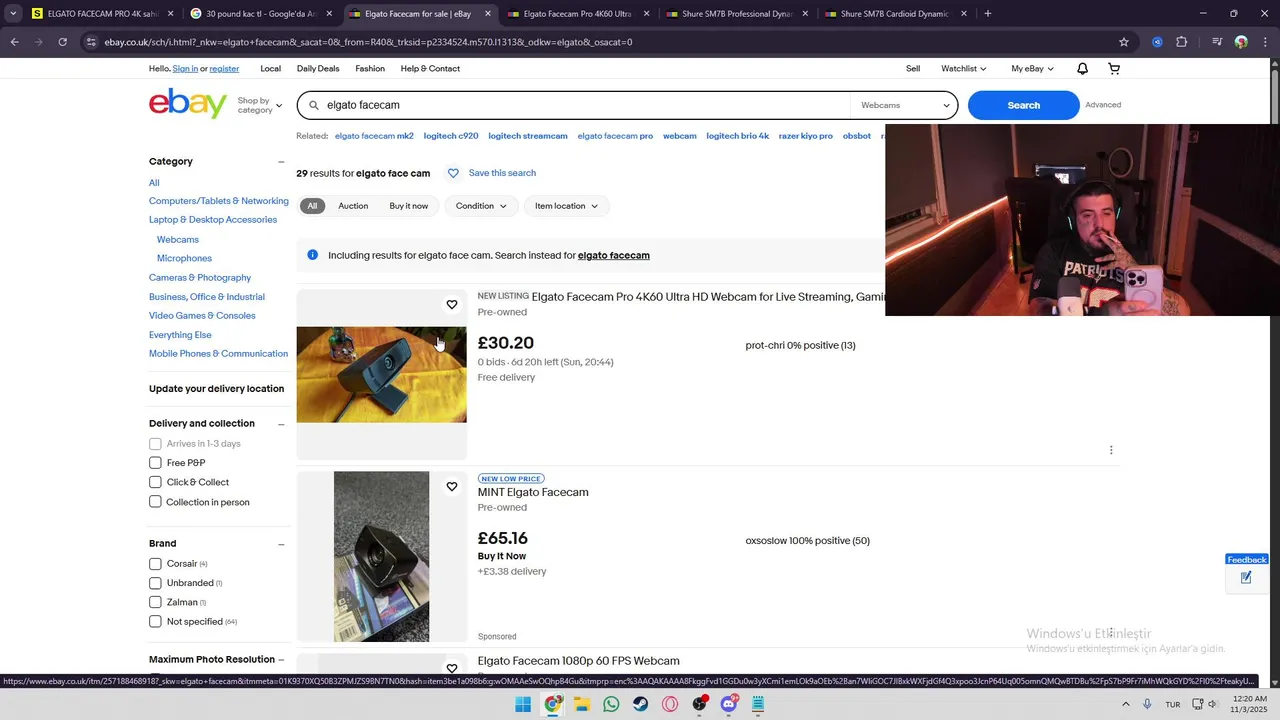
Task: Select the Buy it now filter tab
Action: pyautogui.click(x=409, y=206)
